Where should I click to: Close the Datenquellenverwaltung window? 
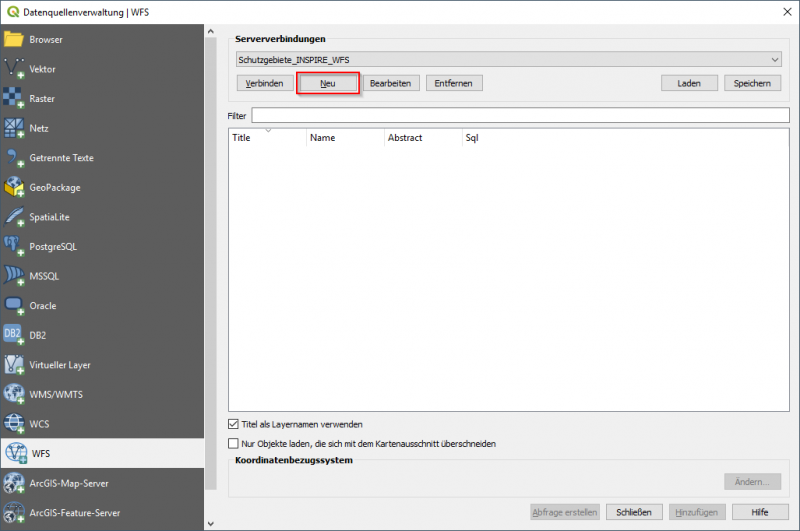[787, 12]
